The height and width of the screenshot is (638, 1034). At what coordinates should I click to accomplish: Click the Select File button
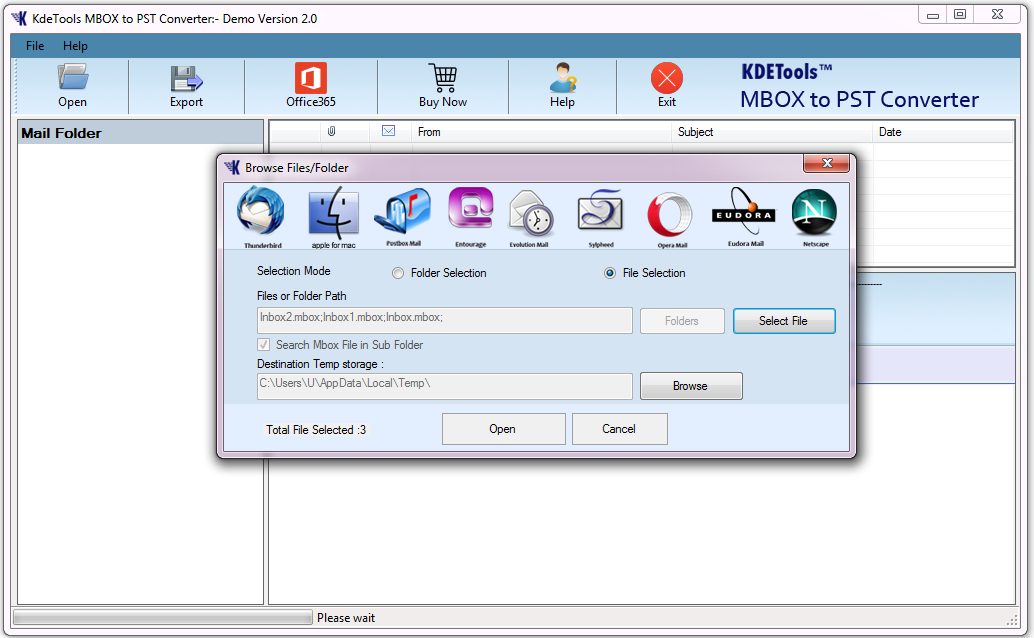(783, 321)
